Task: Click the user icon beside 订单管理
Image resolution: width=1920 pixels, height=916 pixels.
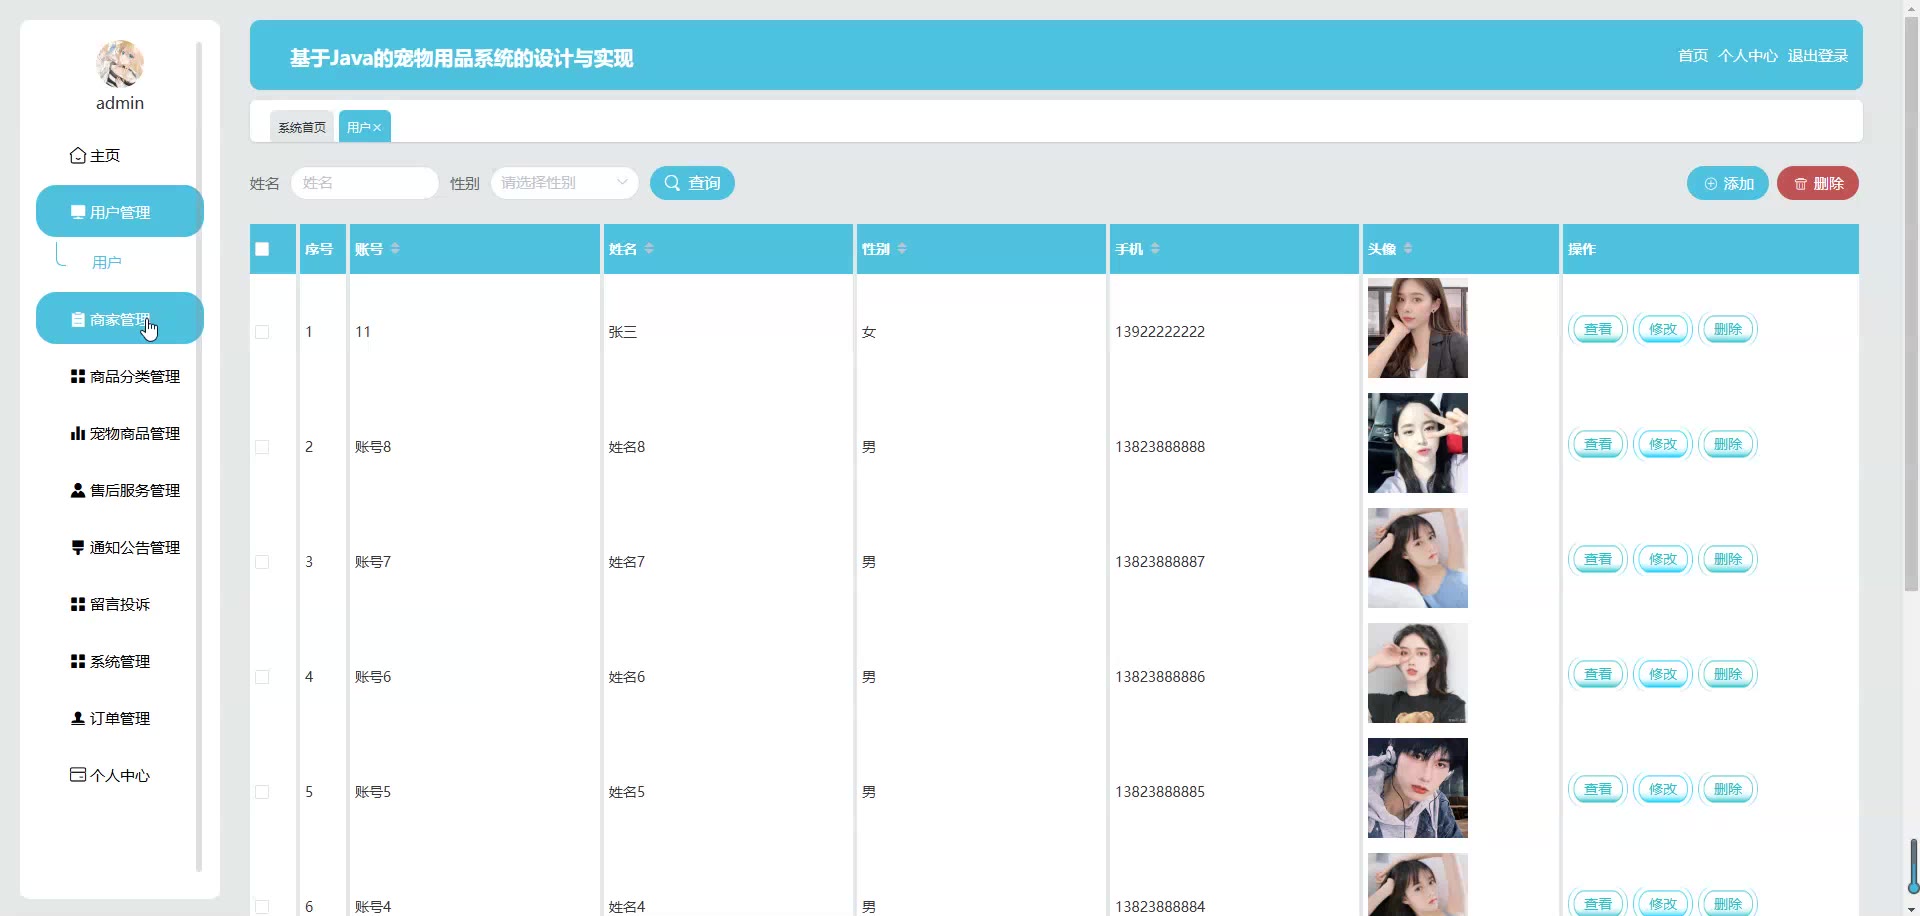Action: click(x=77, y=718)
